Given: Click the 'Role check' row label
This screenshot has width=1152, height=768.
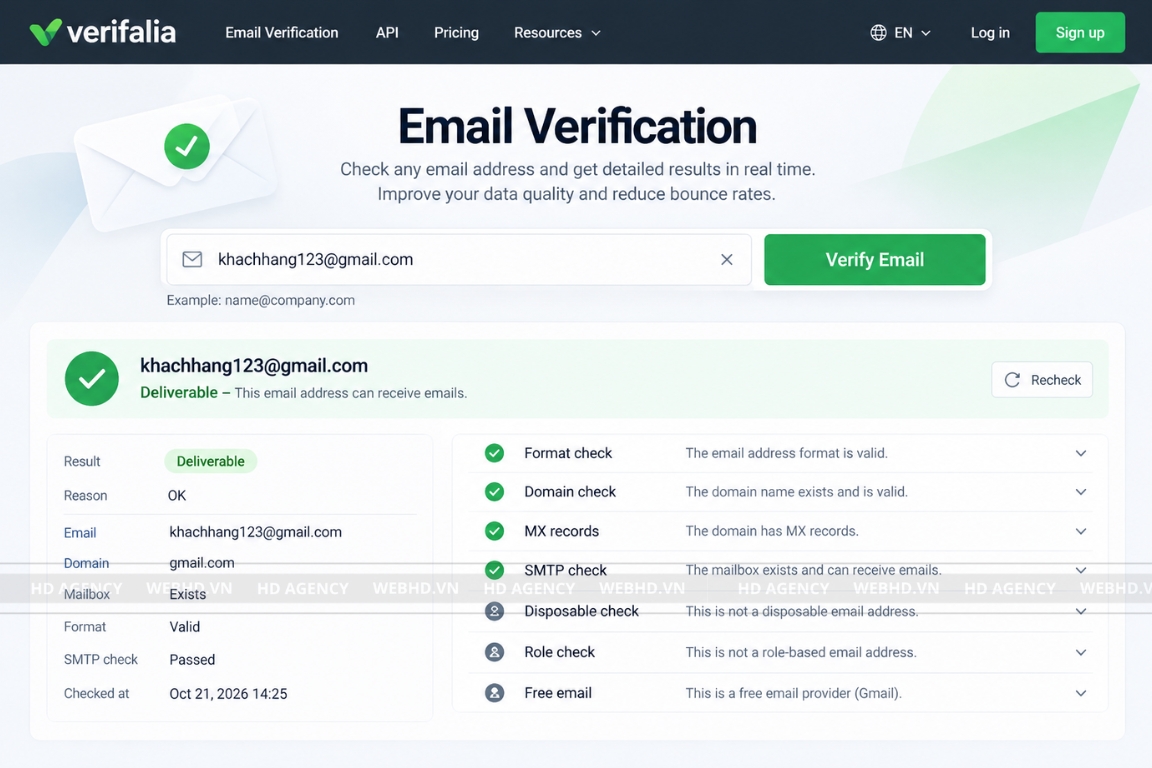Looking at the screenshot, I should click(559, 652).
